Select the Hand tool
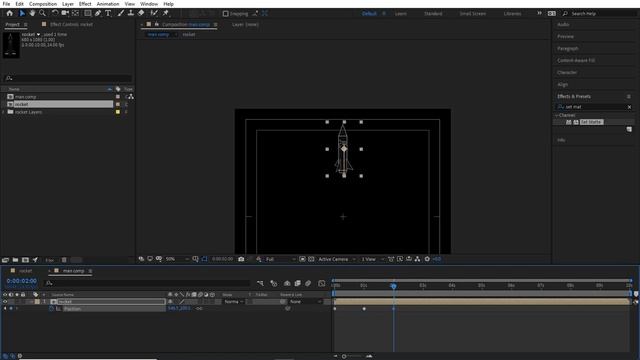This screenshot has width=640, height=360. coord(32,13)
